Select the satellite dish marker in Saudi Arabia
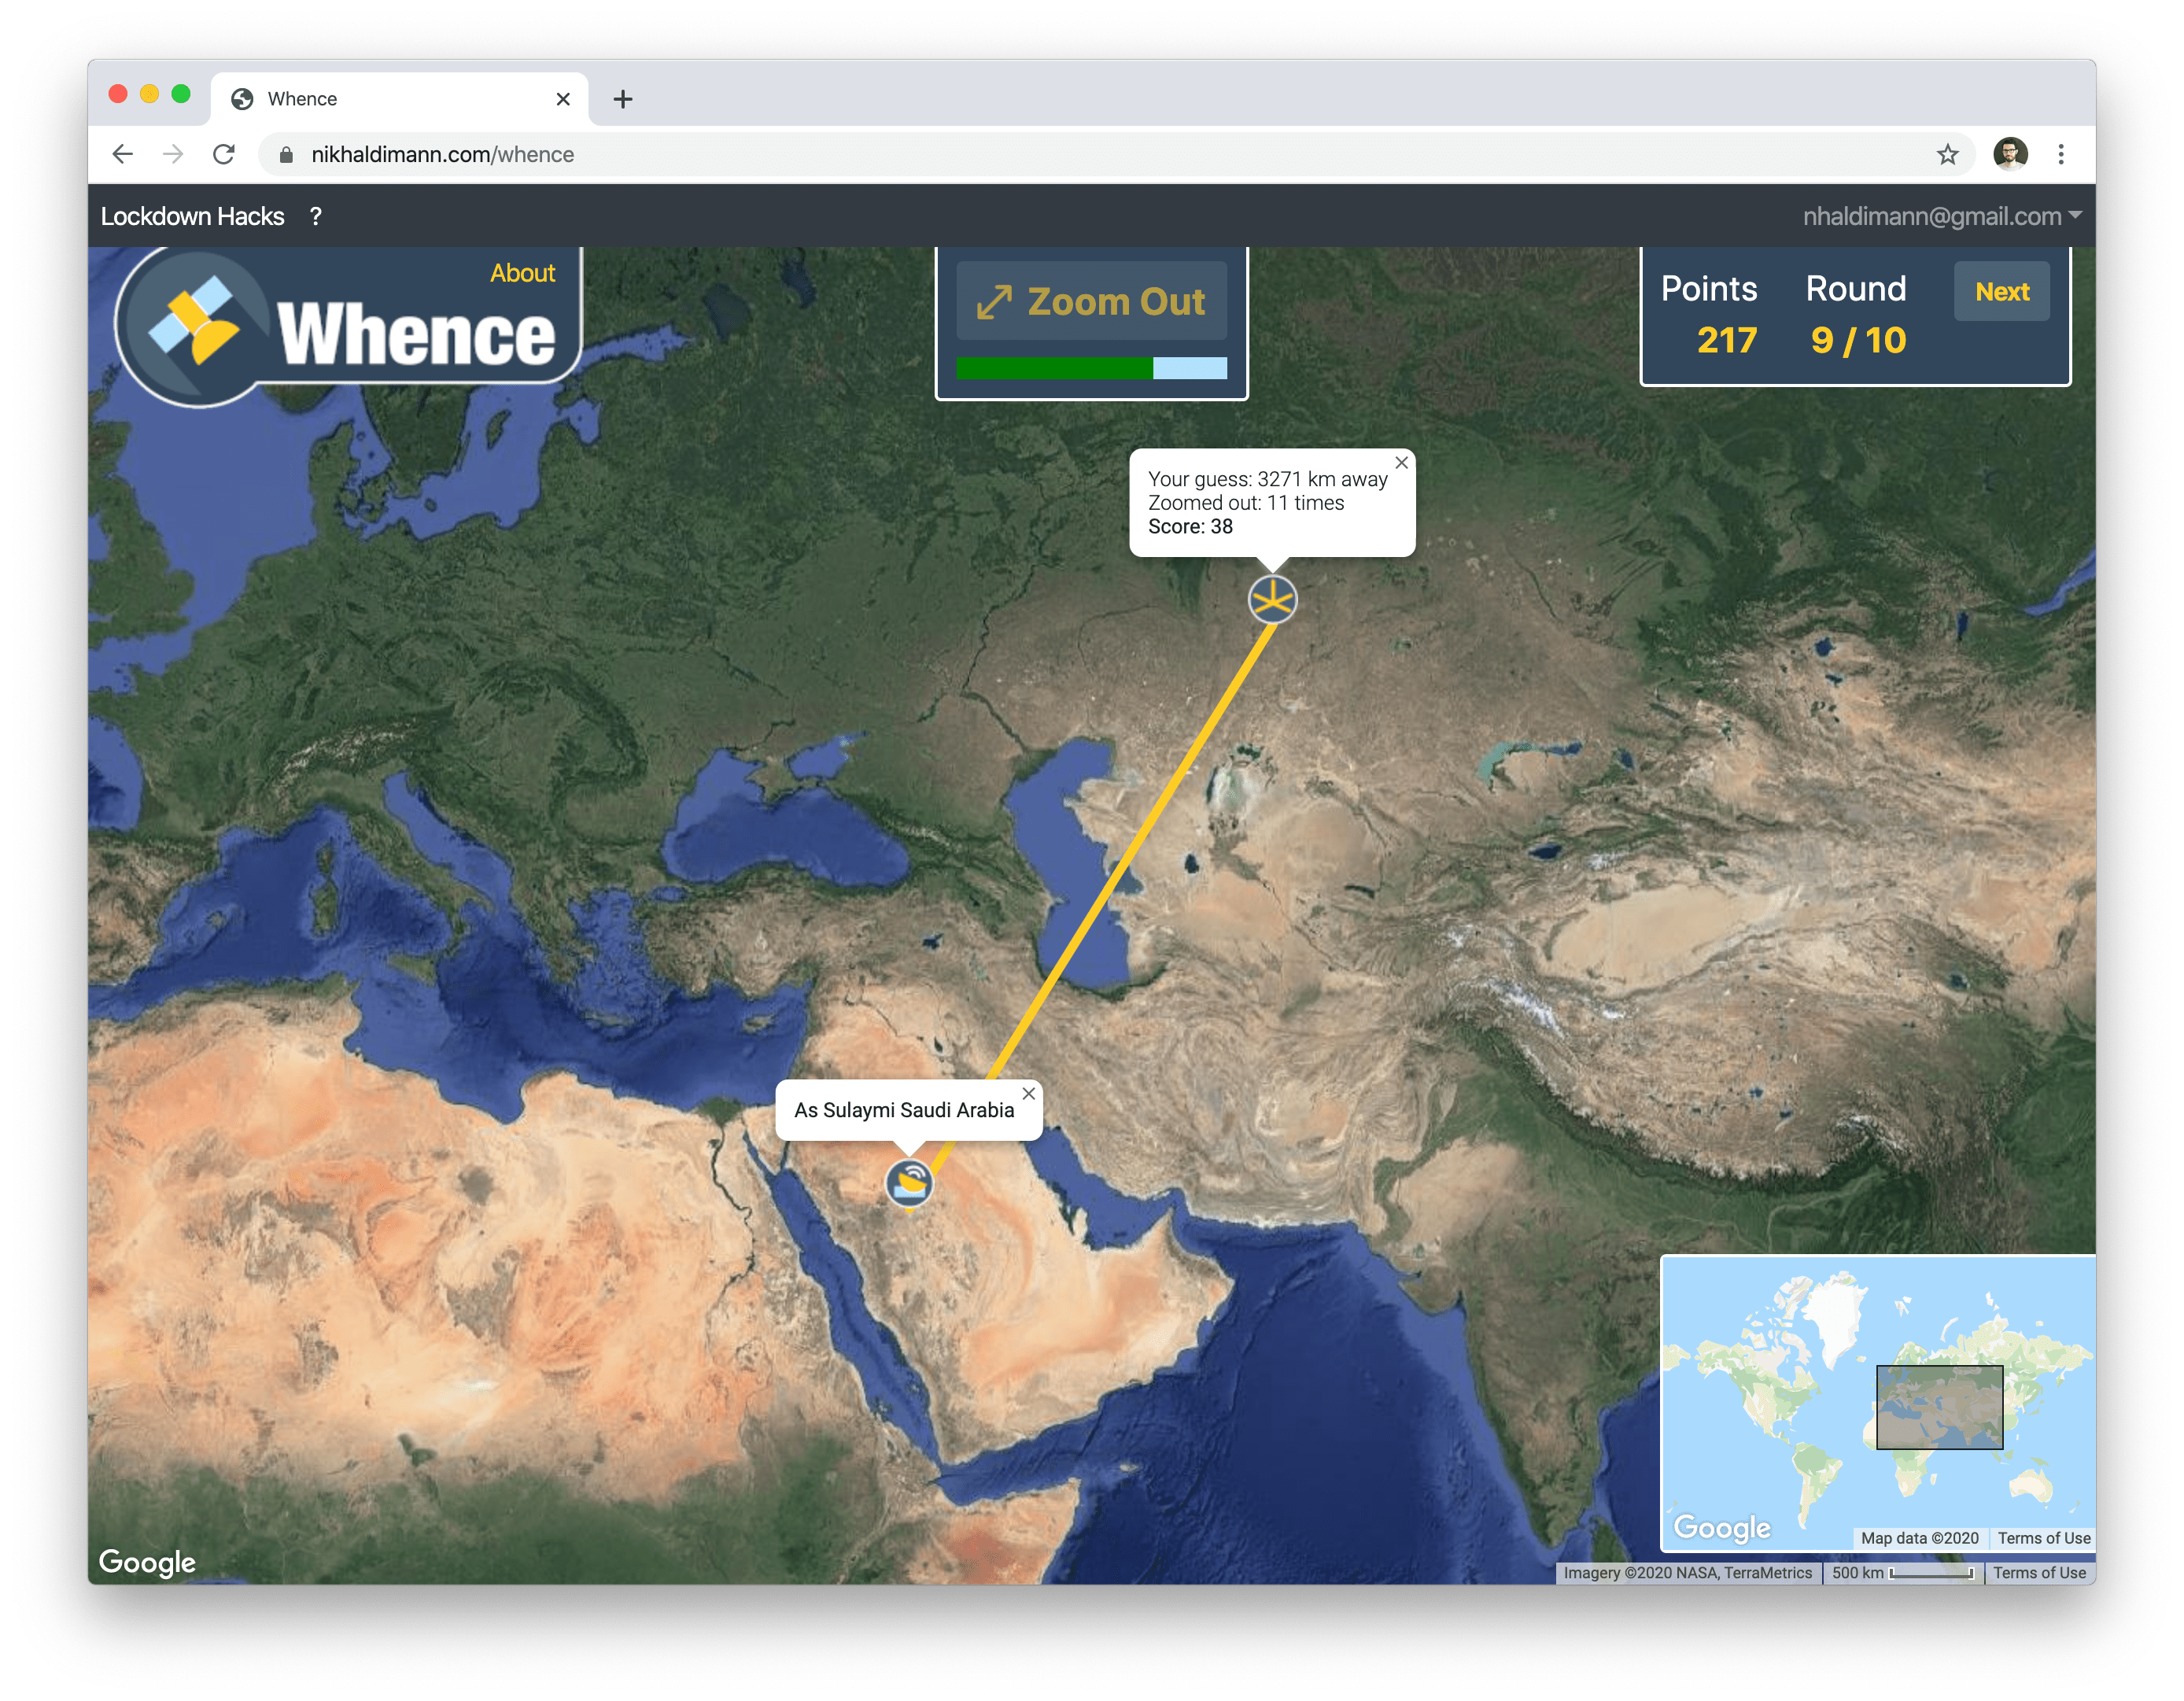The width and height of the screenshot is (2184, 1701). point(911,1180)
